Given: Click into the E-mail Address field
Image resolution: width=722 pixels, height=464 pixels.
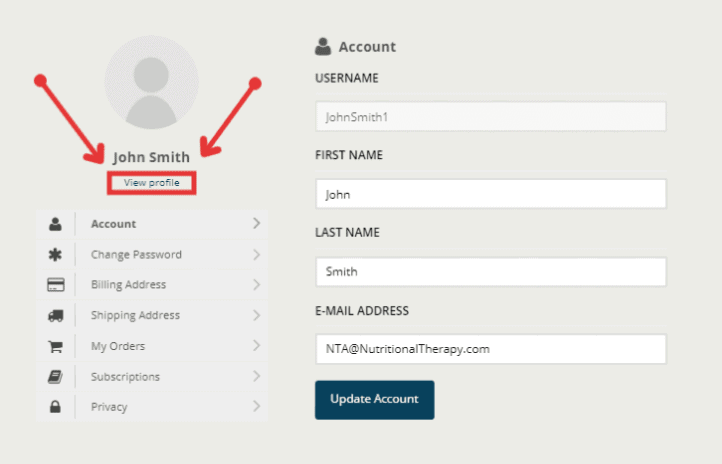Looking at the screenshot, I should click(x=491, y=349).
